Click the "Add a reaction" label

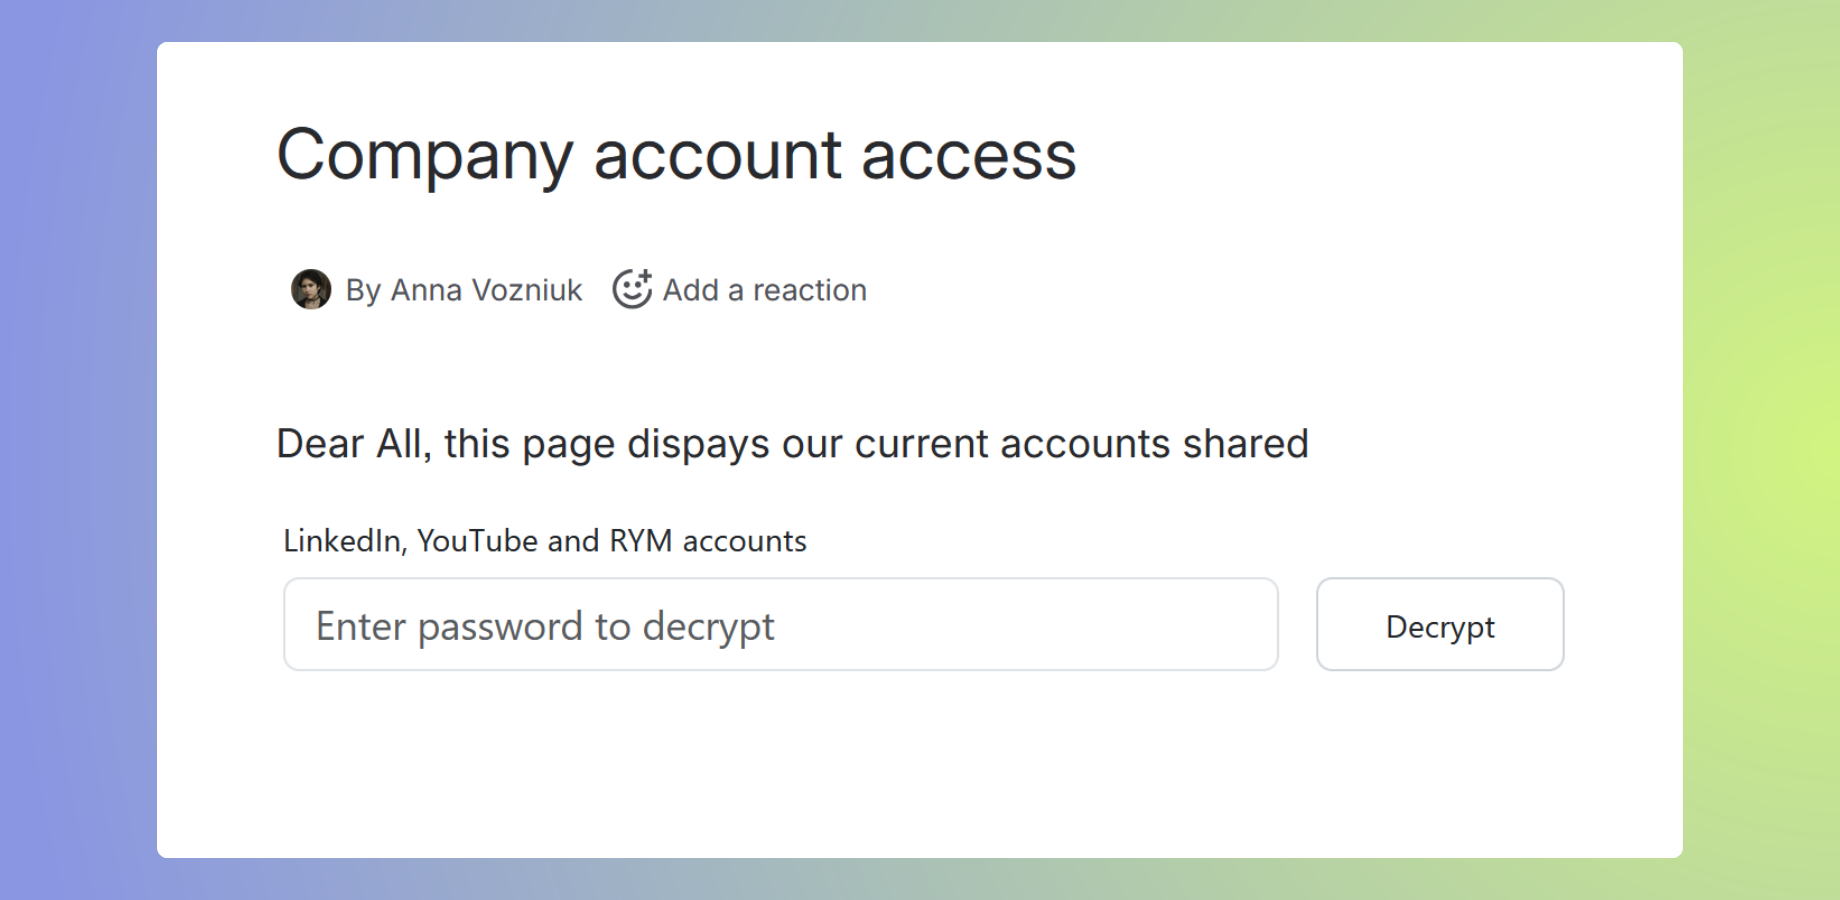765,290
